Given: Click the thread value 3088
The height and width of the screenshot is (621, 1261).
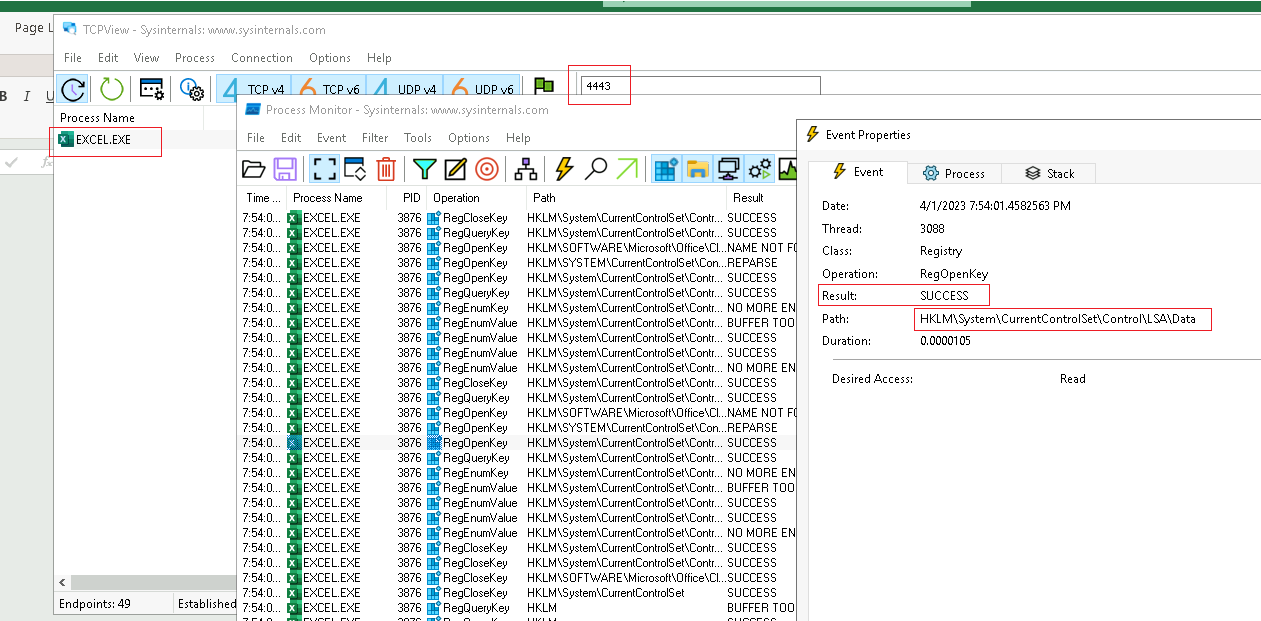Looking at the screenshot, I should (932, 229).
